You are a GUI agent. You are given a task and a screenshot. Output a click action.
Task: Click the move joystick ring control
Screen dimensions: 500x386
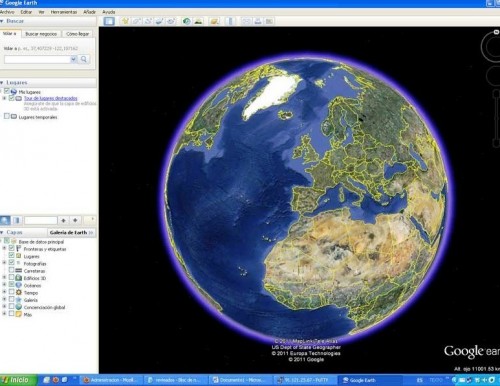pyautogui.click(x=494, y=75)
